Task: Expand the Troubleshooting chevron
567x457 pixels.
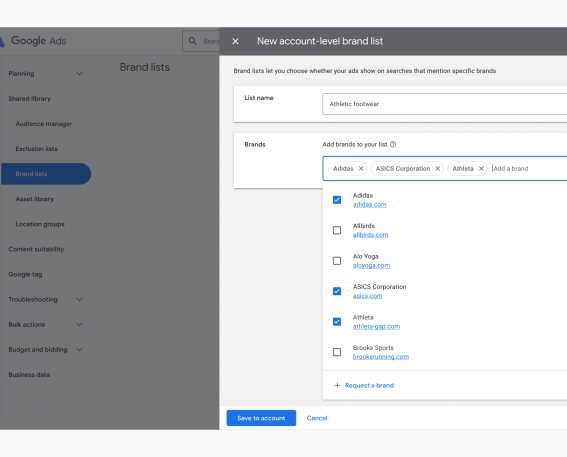Action: 79,299
